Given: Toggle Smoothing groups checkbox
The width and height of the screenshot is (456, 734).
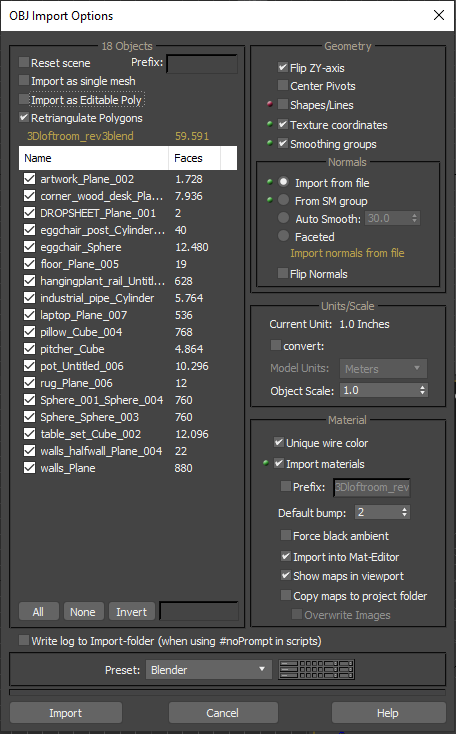Looking at the screenshot, I should coord(283,143).
